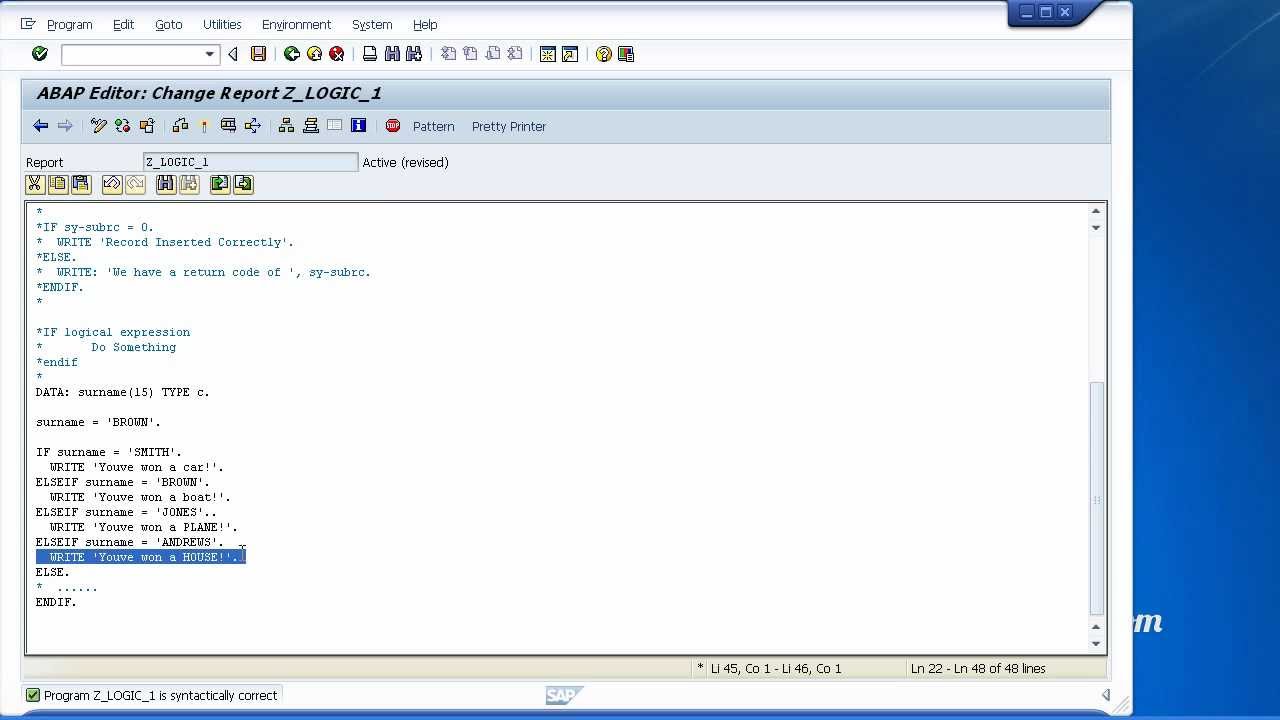Run the syntax Check icon

click(181, 126)
